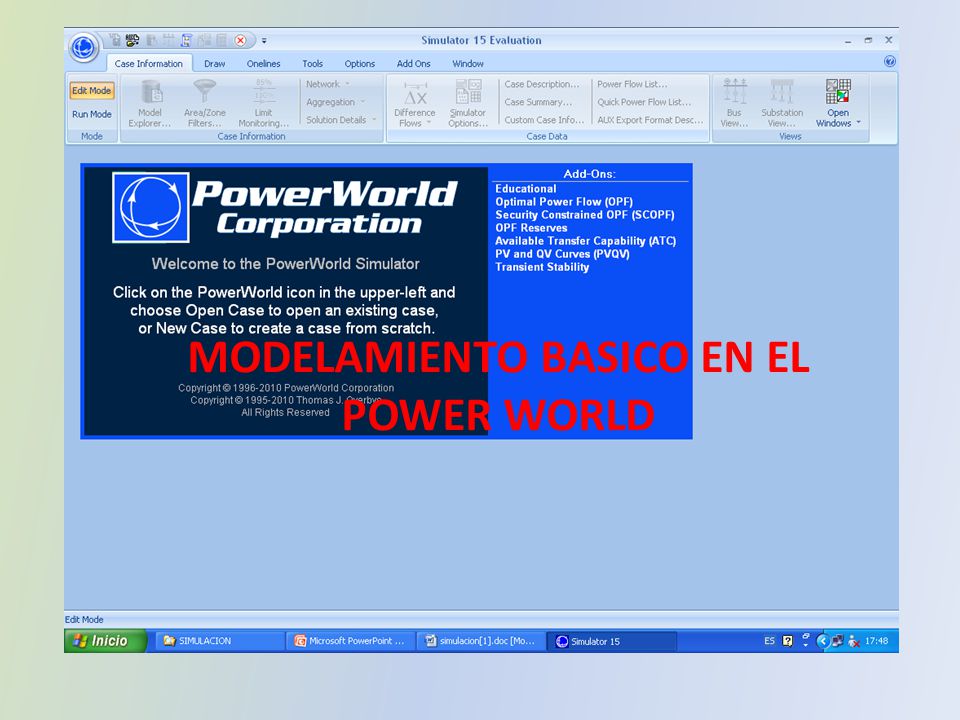Click the script icon in the quick access toolbar
This screenshot has height=720, width=960.
click(x=187, y=41)
